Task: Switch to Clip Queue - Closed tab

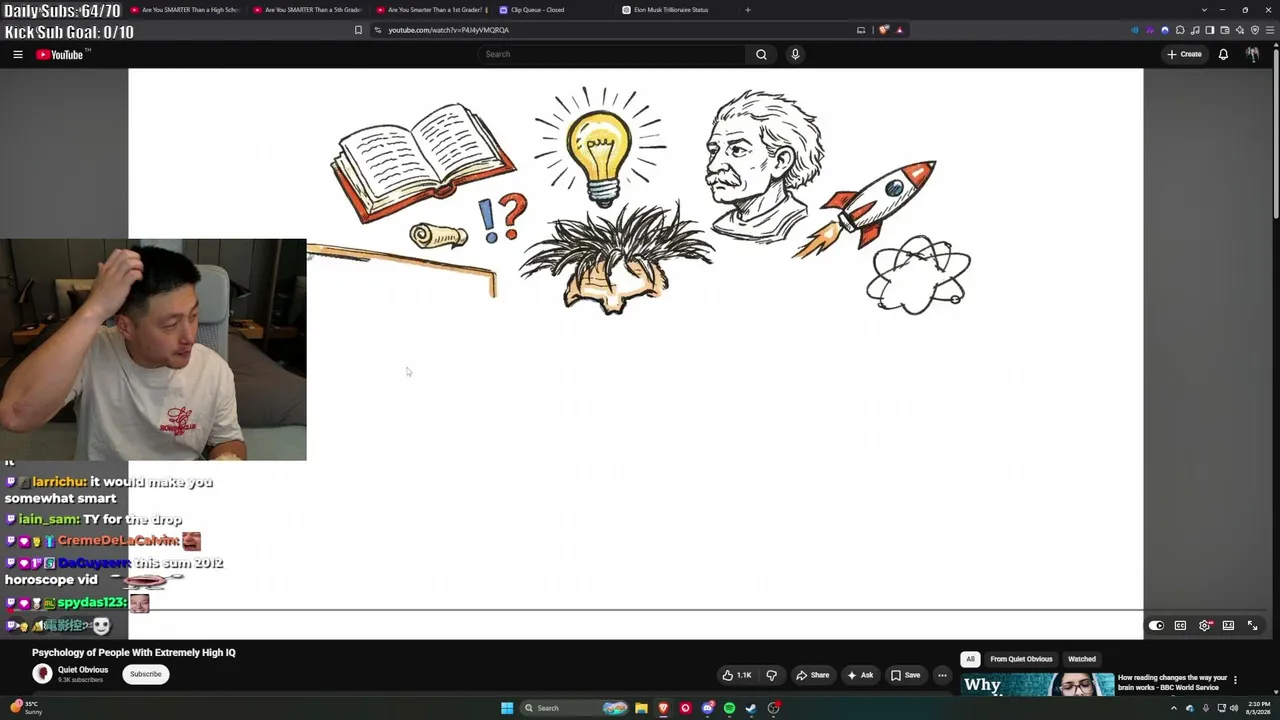Action: click(x=553, y=10)
